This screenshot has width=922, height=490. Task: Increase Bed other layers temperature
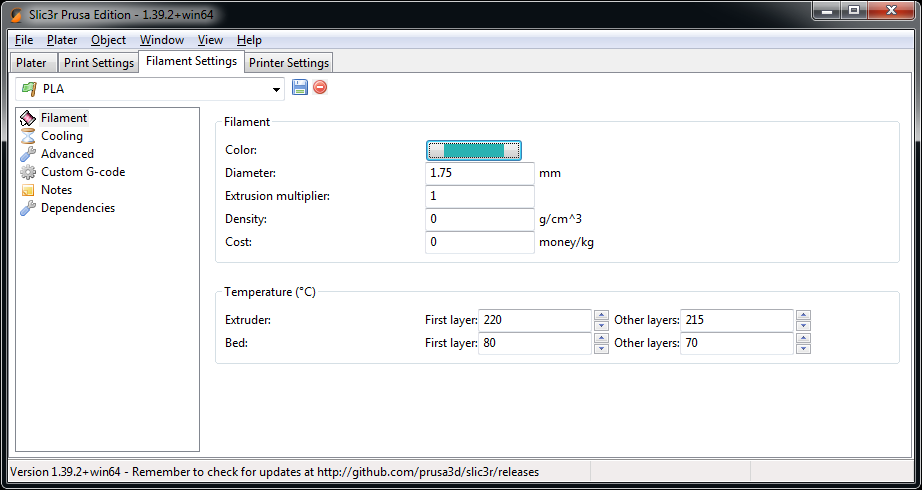[804, 338]
